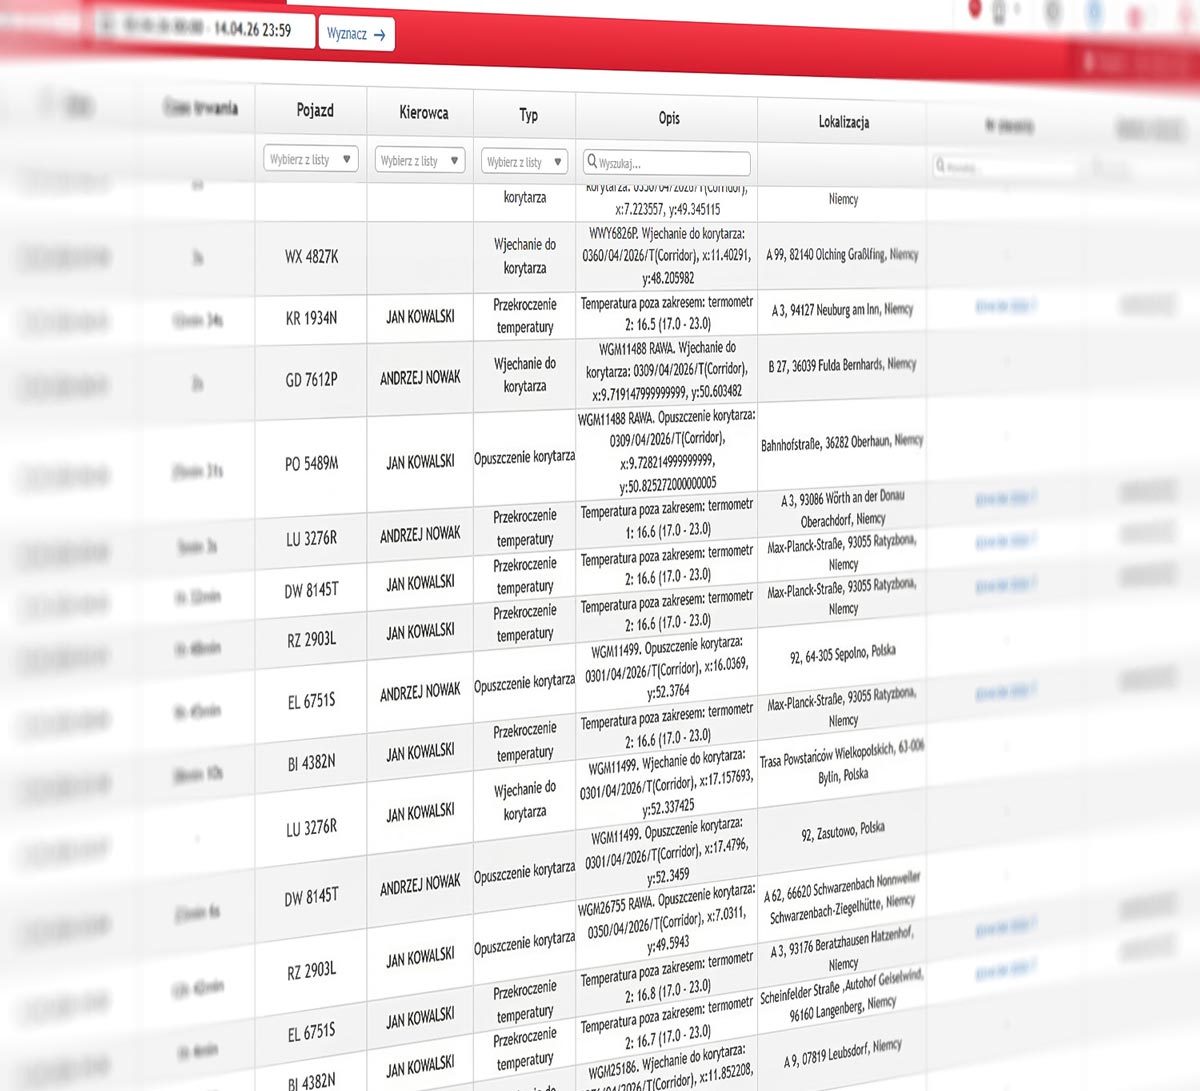The height and width of the screenshot is (1091, 1200).
Task: Click location A 3, 94127 Neuburg am Inn
Action: (x=842, y=310)
